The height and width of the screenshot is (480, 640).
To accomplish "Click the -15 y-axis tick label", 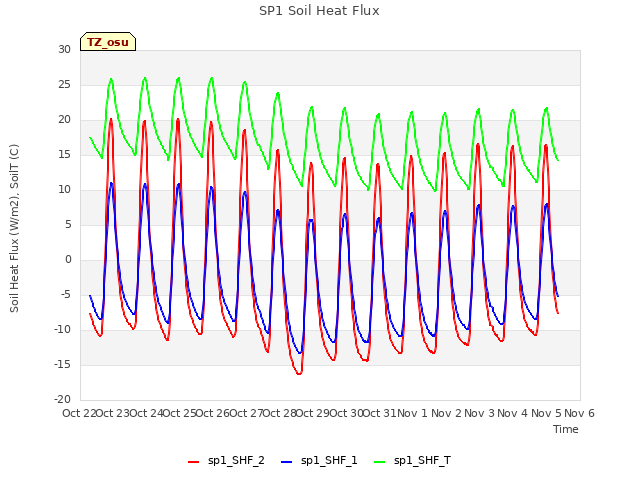I will [62, 364].
